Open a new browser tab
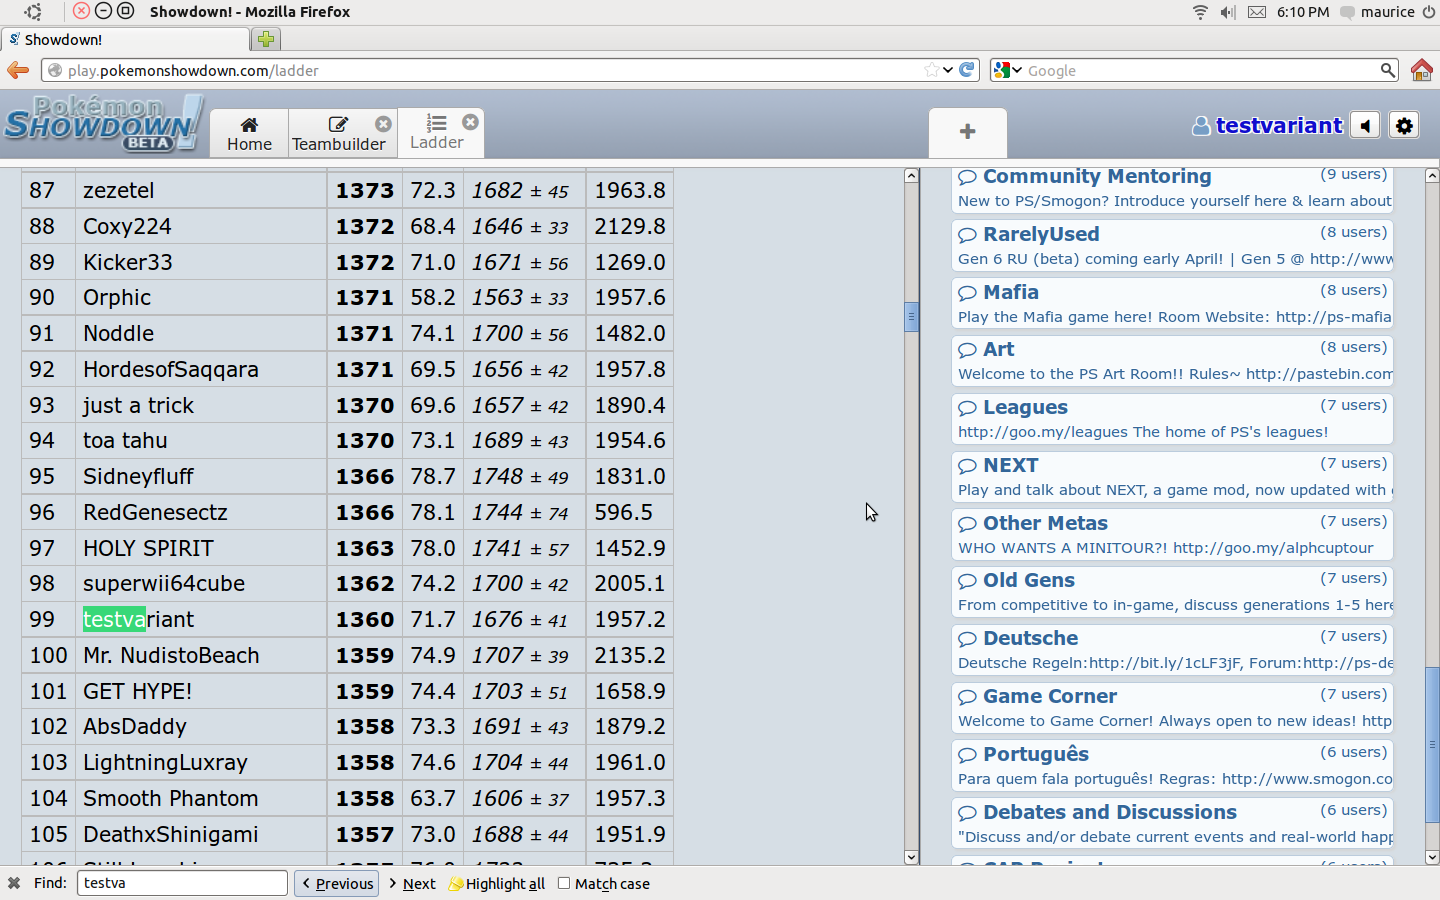The width and height of the screenshot is (1440, 900). click(266, 39)
